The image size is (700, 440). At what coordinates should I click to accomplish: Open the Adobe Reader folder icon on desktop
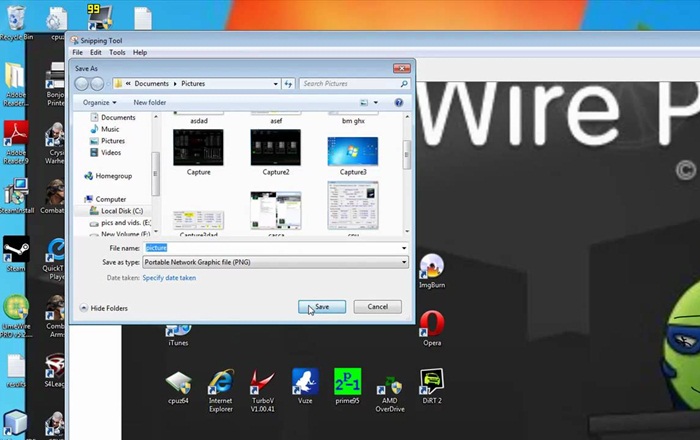[x=16, y=85]
